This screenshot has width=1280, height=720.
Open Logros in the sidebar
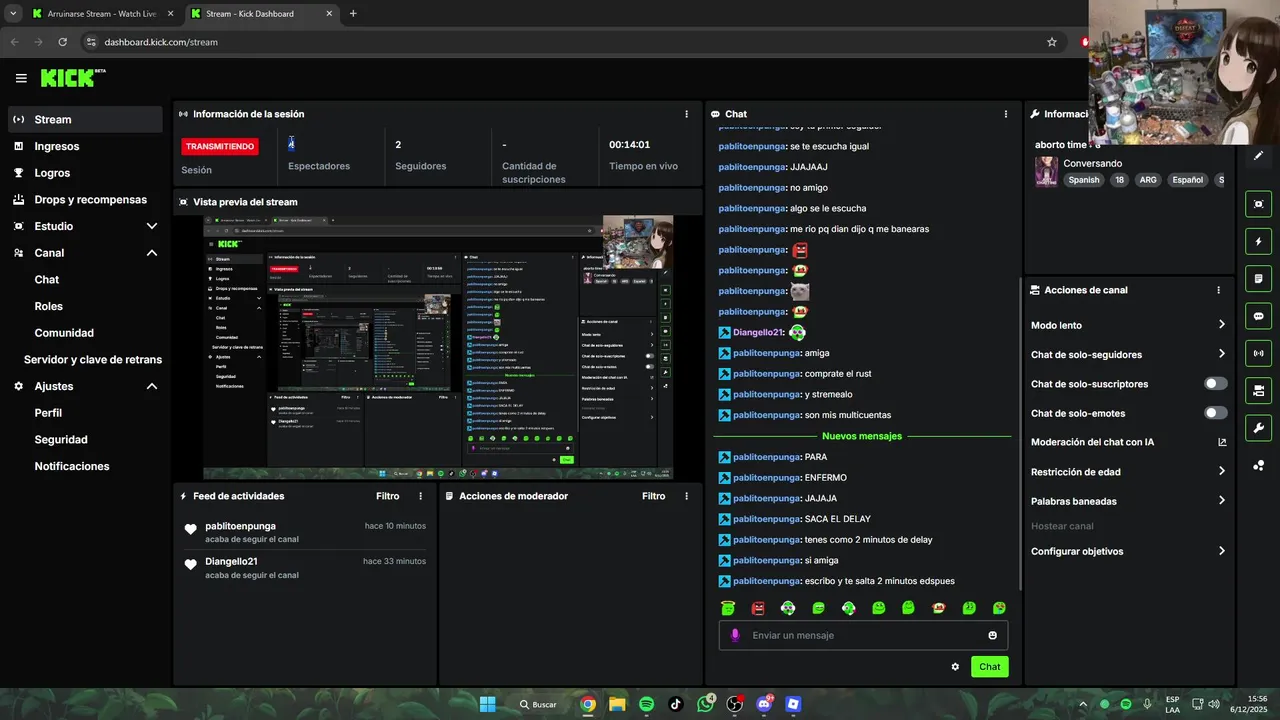tap(85, 173)
